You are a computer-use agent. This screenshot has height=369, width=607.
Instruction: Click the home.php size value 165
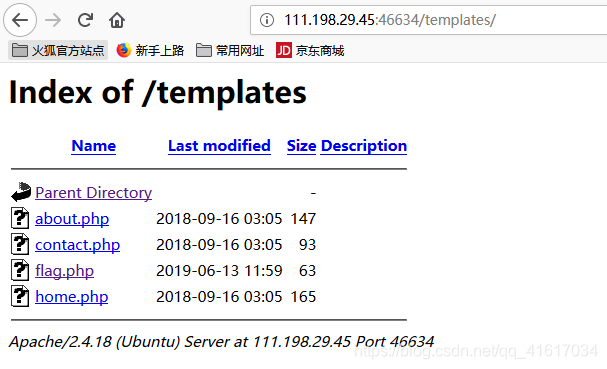(303, 297)
